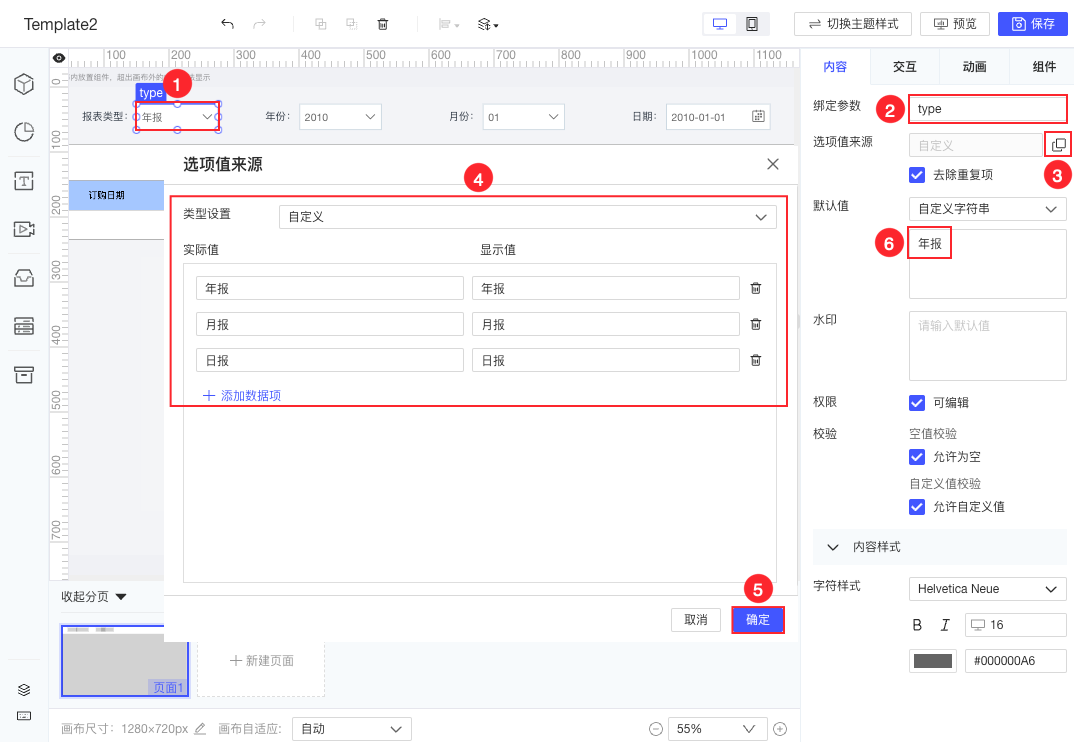Click the trash icon in top toolbar

383,24
